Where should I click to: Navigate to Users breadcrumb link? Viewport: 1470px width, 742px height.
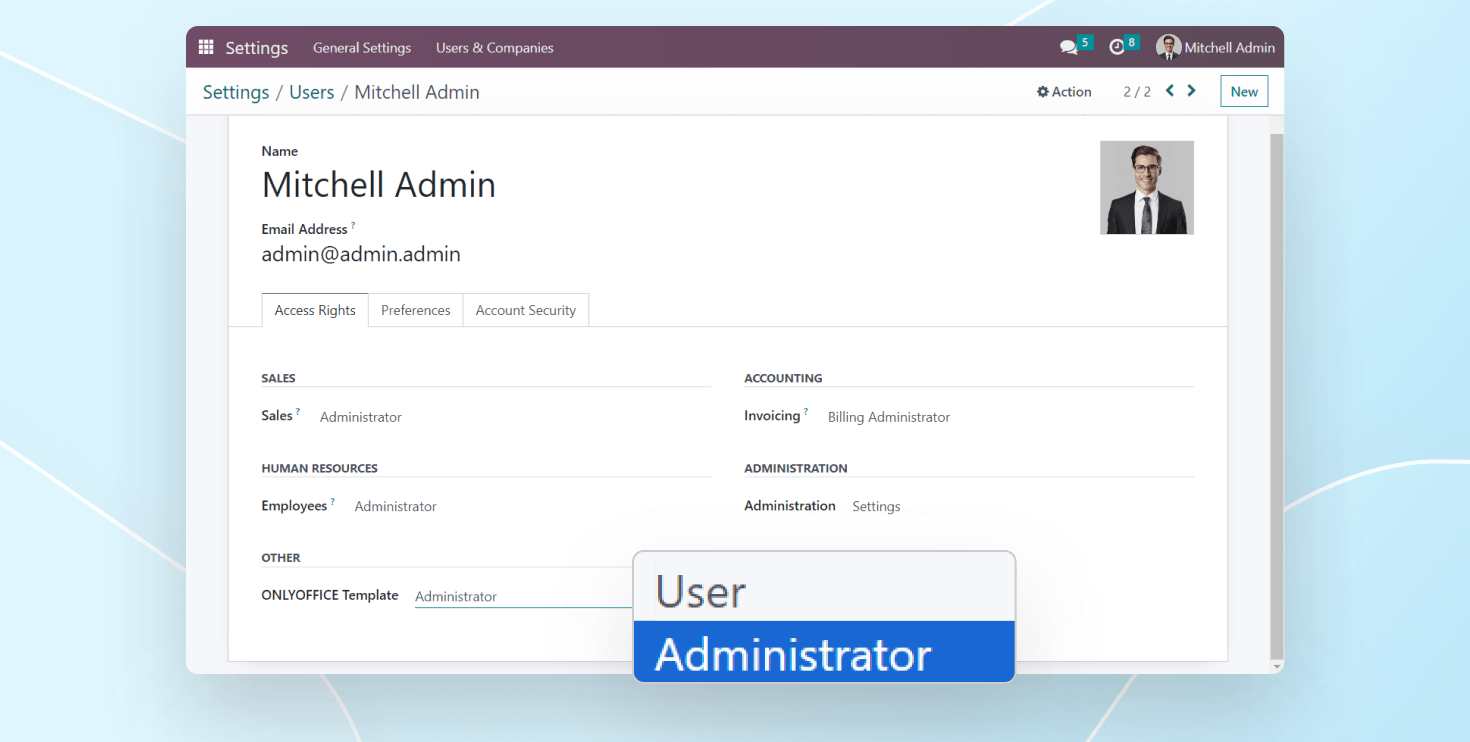[x=311, y=92]
